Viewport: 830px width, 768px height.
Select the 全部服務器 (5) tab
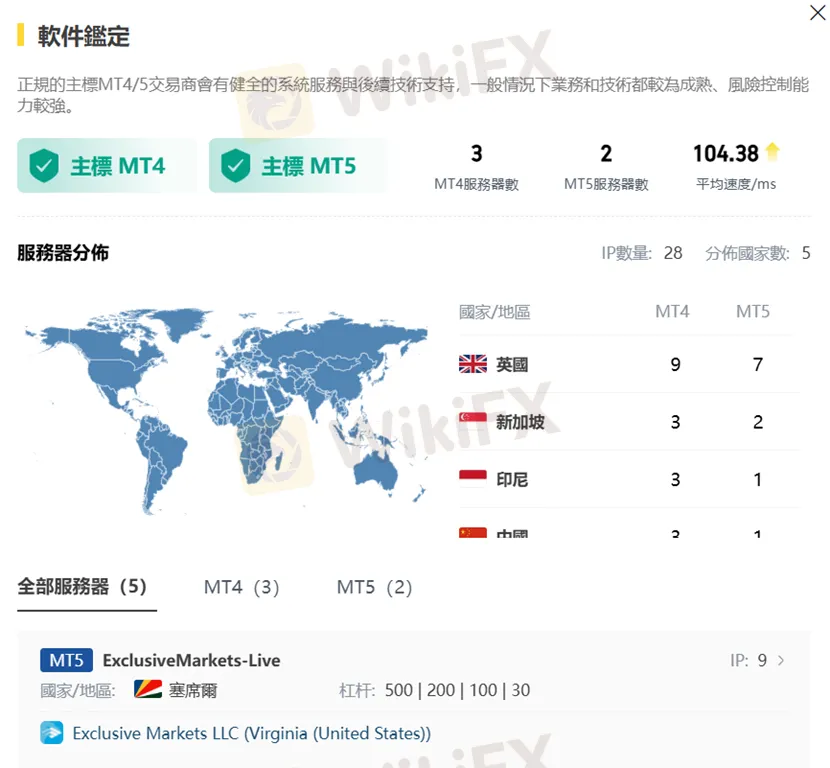(82, 587)
